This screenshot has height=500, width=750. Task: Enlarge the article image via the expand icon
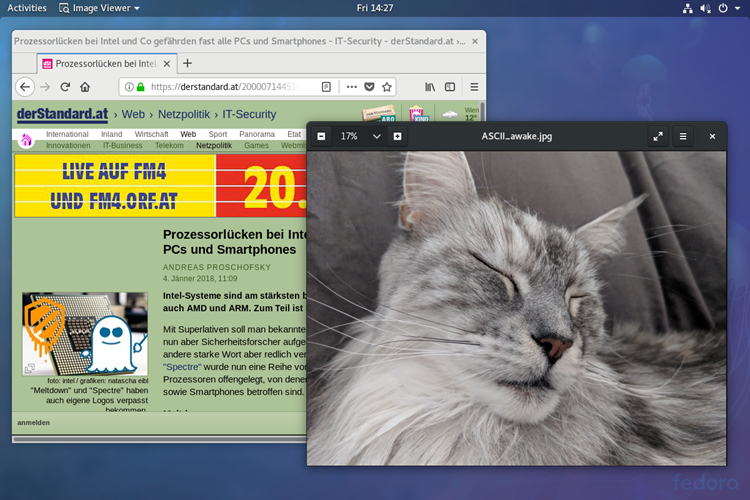click(30, 368)
